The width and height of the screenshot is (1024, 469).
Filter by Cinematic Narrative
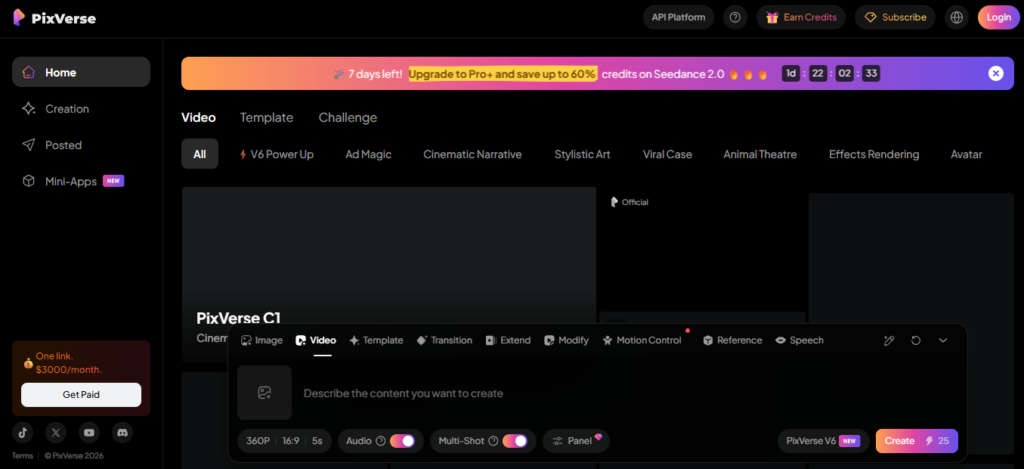pyautogui.click(x=472, y=154)
